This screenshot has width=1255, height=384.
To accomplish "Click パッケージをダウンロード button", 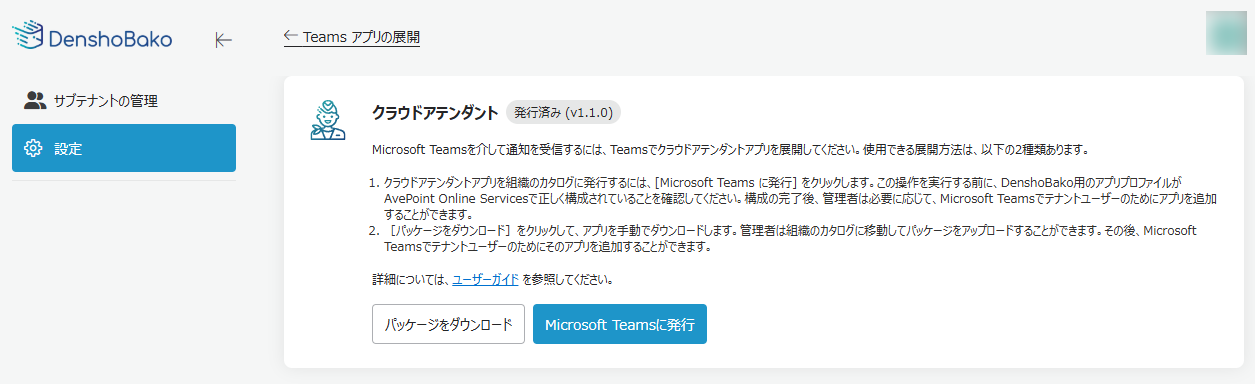I will click(448, 324).
